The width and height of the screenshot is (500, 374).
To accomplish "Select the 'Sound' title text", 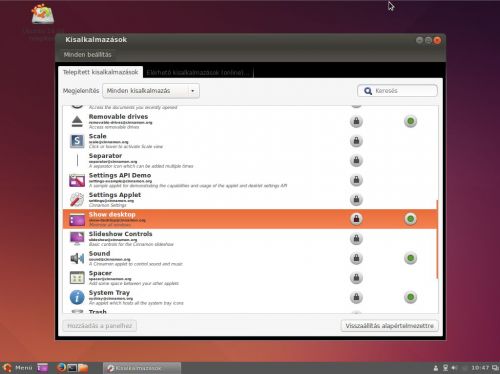I will click(x=99, y=253).
